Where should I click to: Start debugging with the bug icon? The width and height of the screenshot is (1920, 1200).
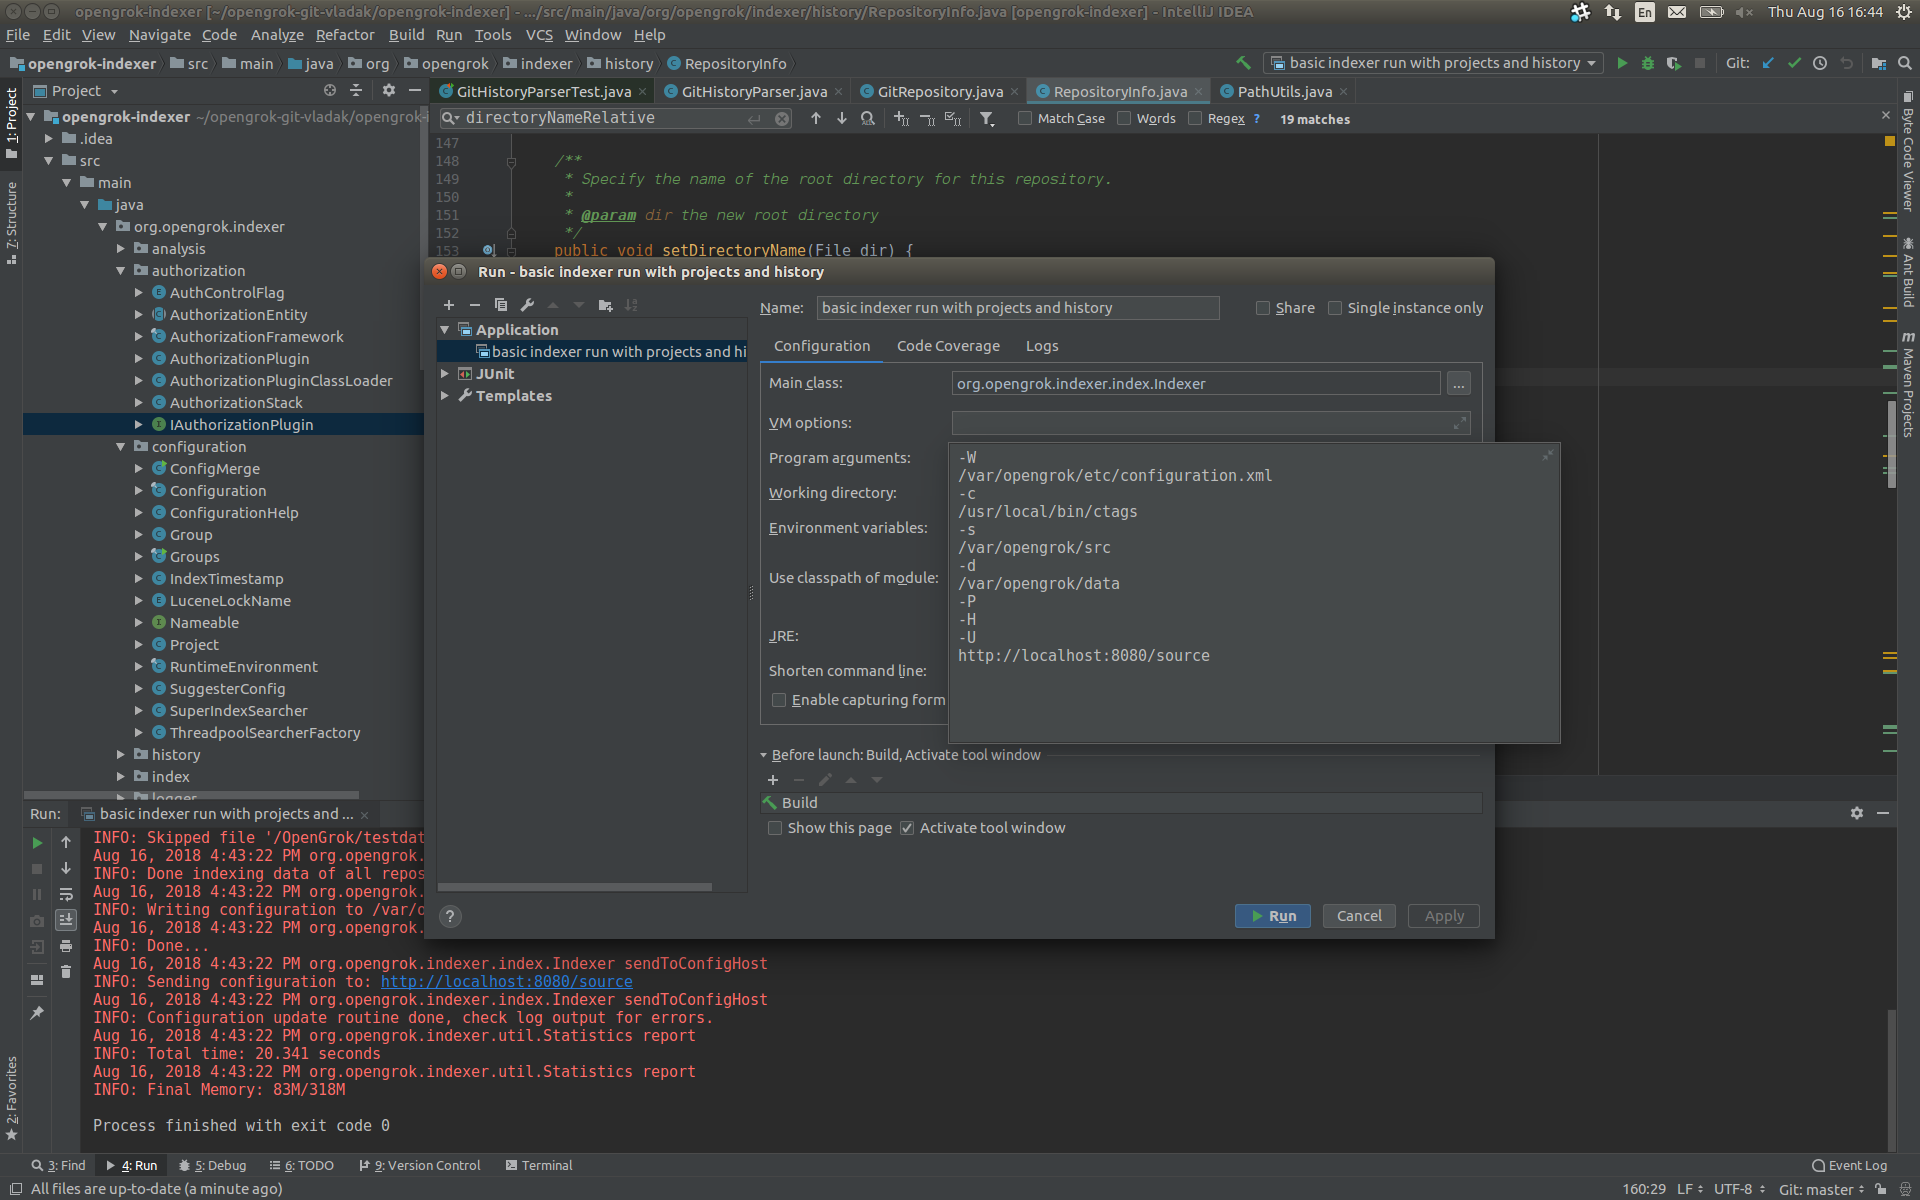click(1647, 63)
